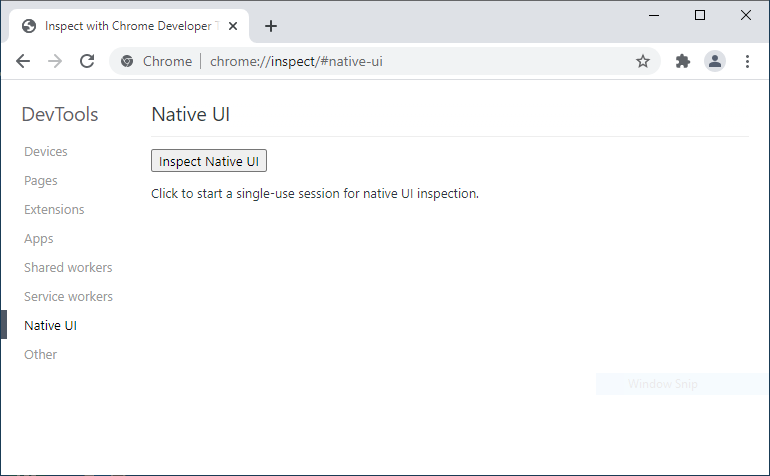Switch to Extensions in the sidebar
This screenshot has height=476, width=770.
click(x=54, y=210)
